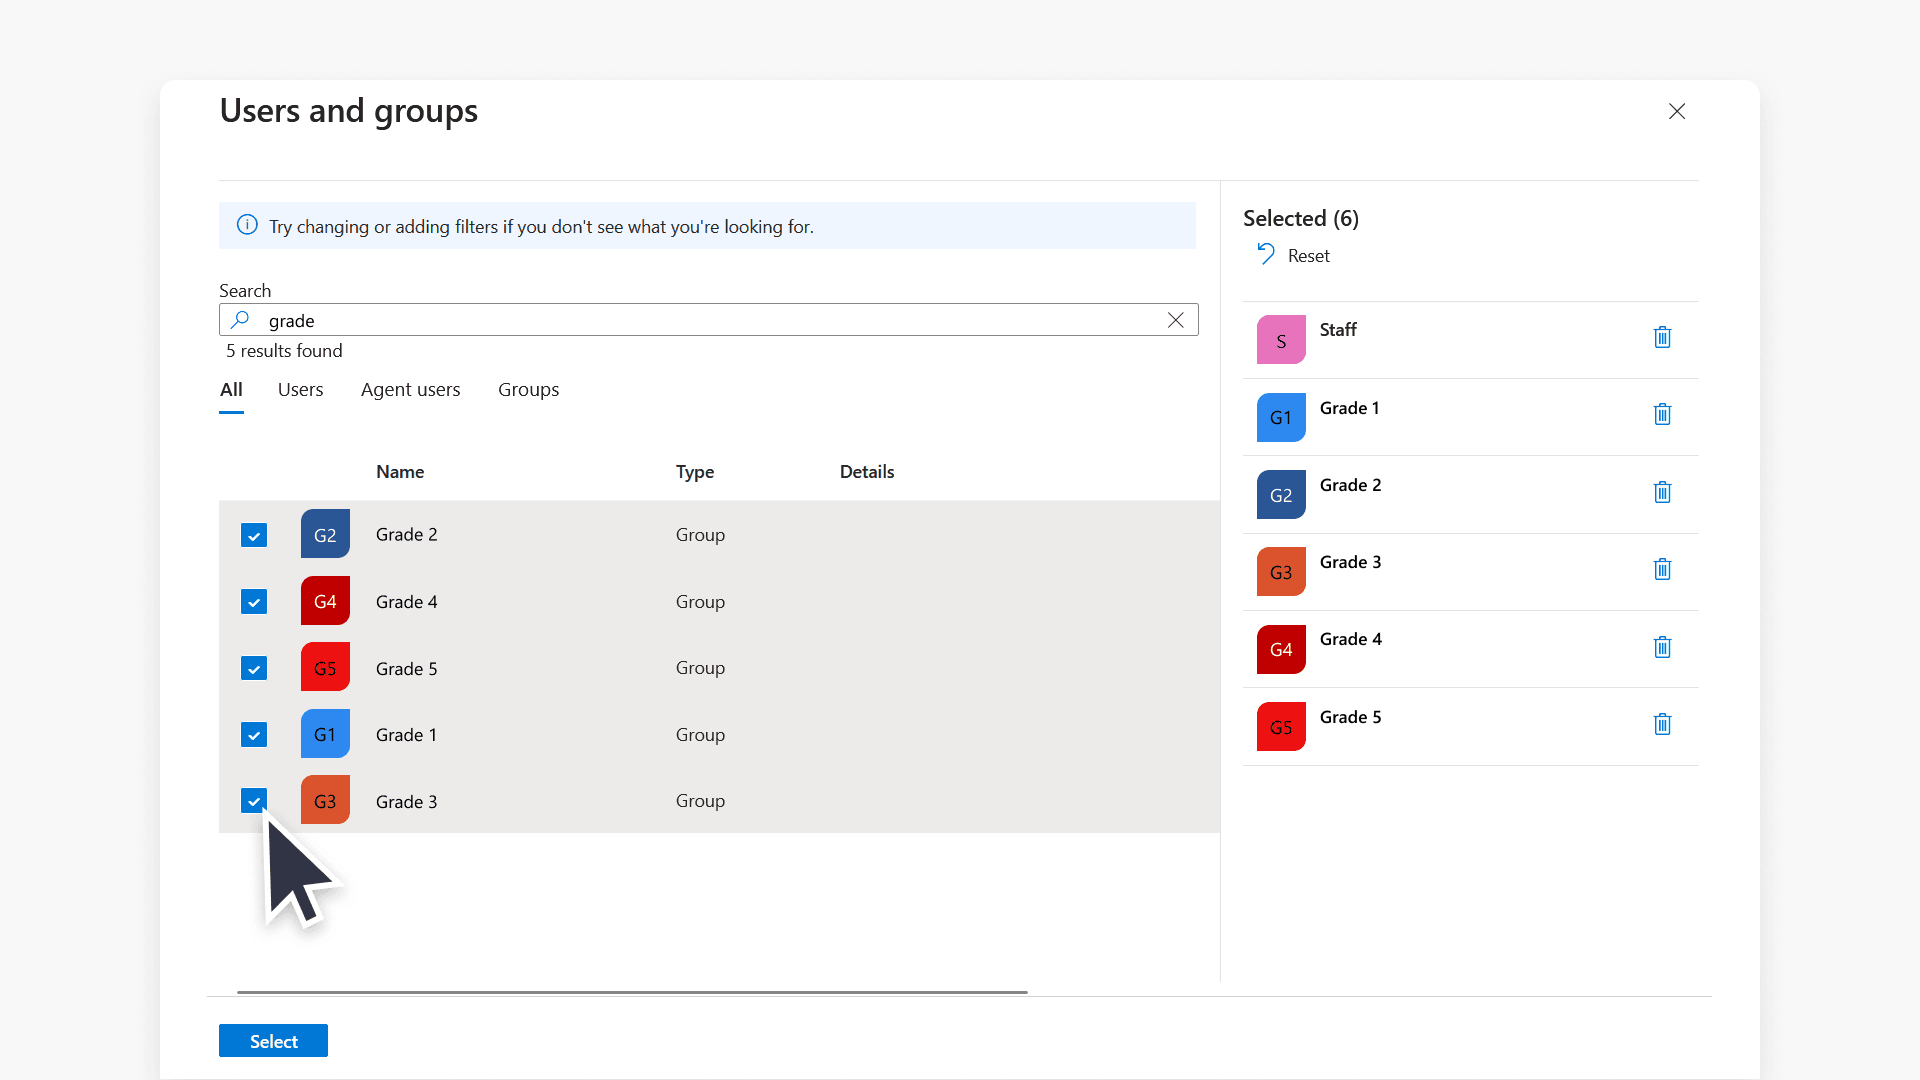Uncheck Grade 5 in the results list

point(253,668)
